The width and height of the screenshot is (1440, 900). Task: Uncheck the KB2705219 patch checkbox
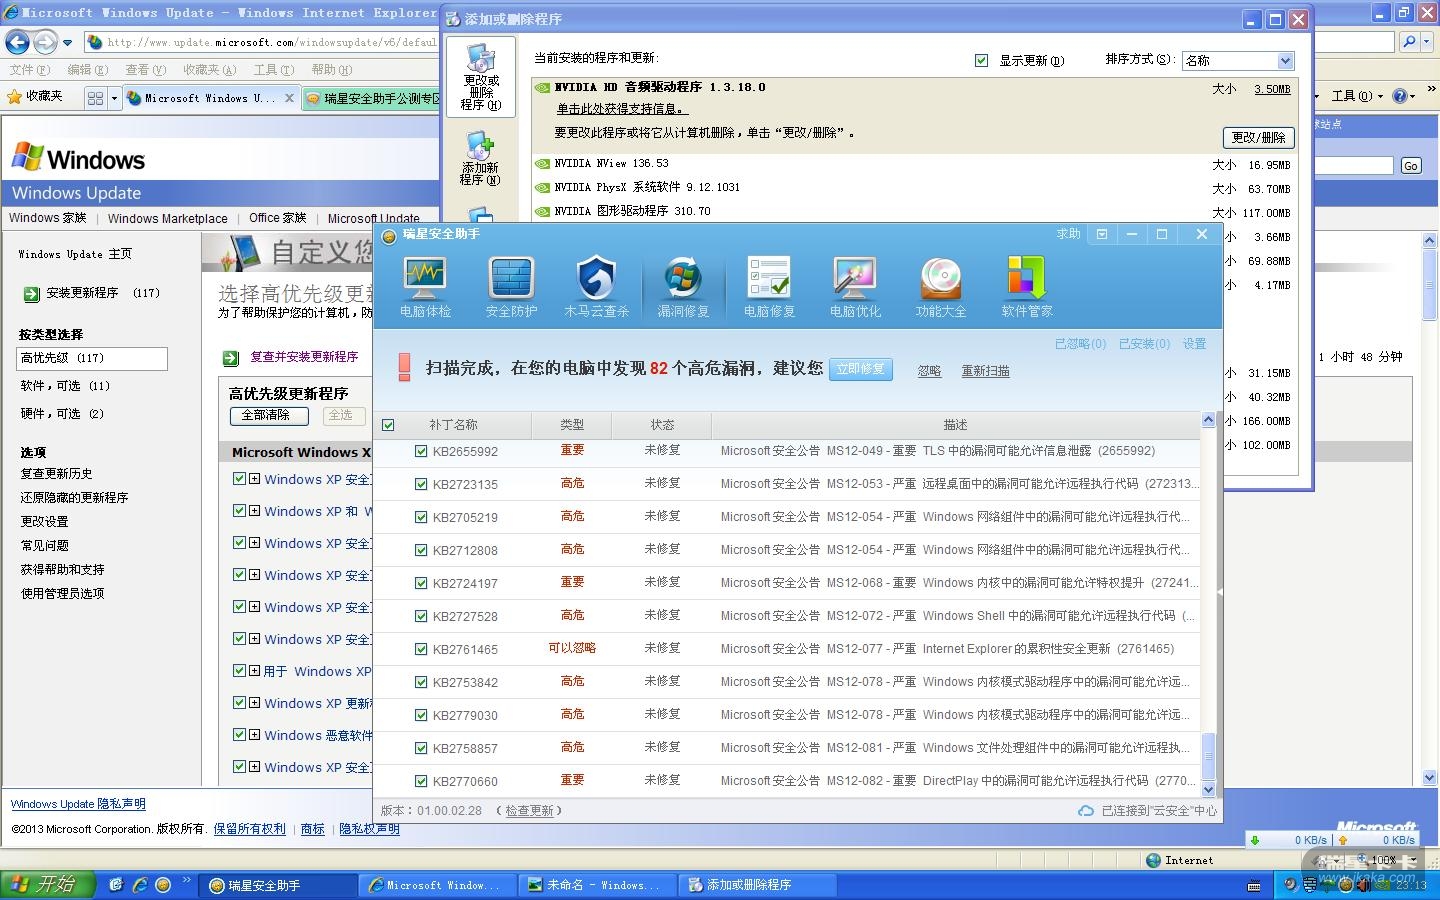[421, 518]
